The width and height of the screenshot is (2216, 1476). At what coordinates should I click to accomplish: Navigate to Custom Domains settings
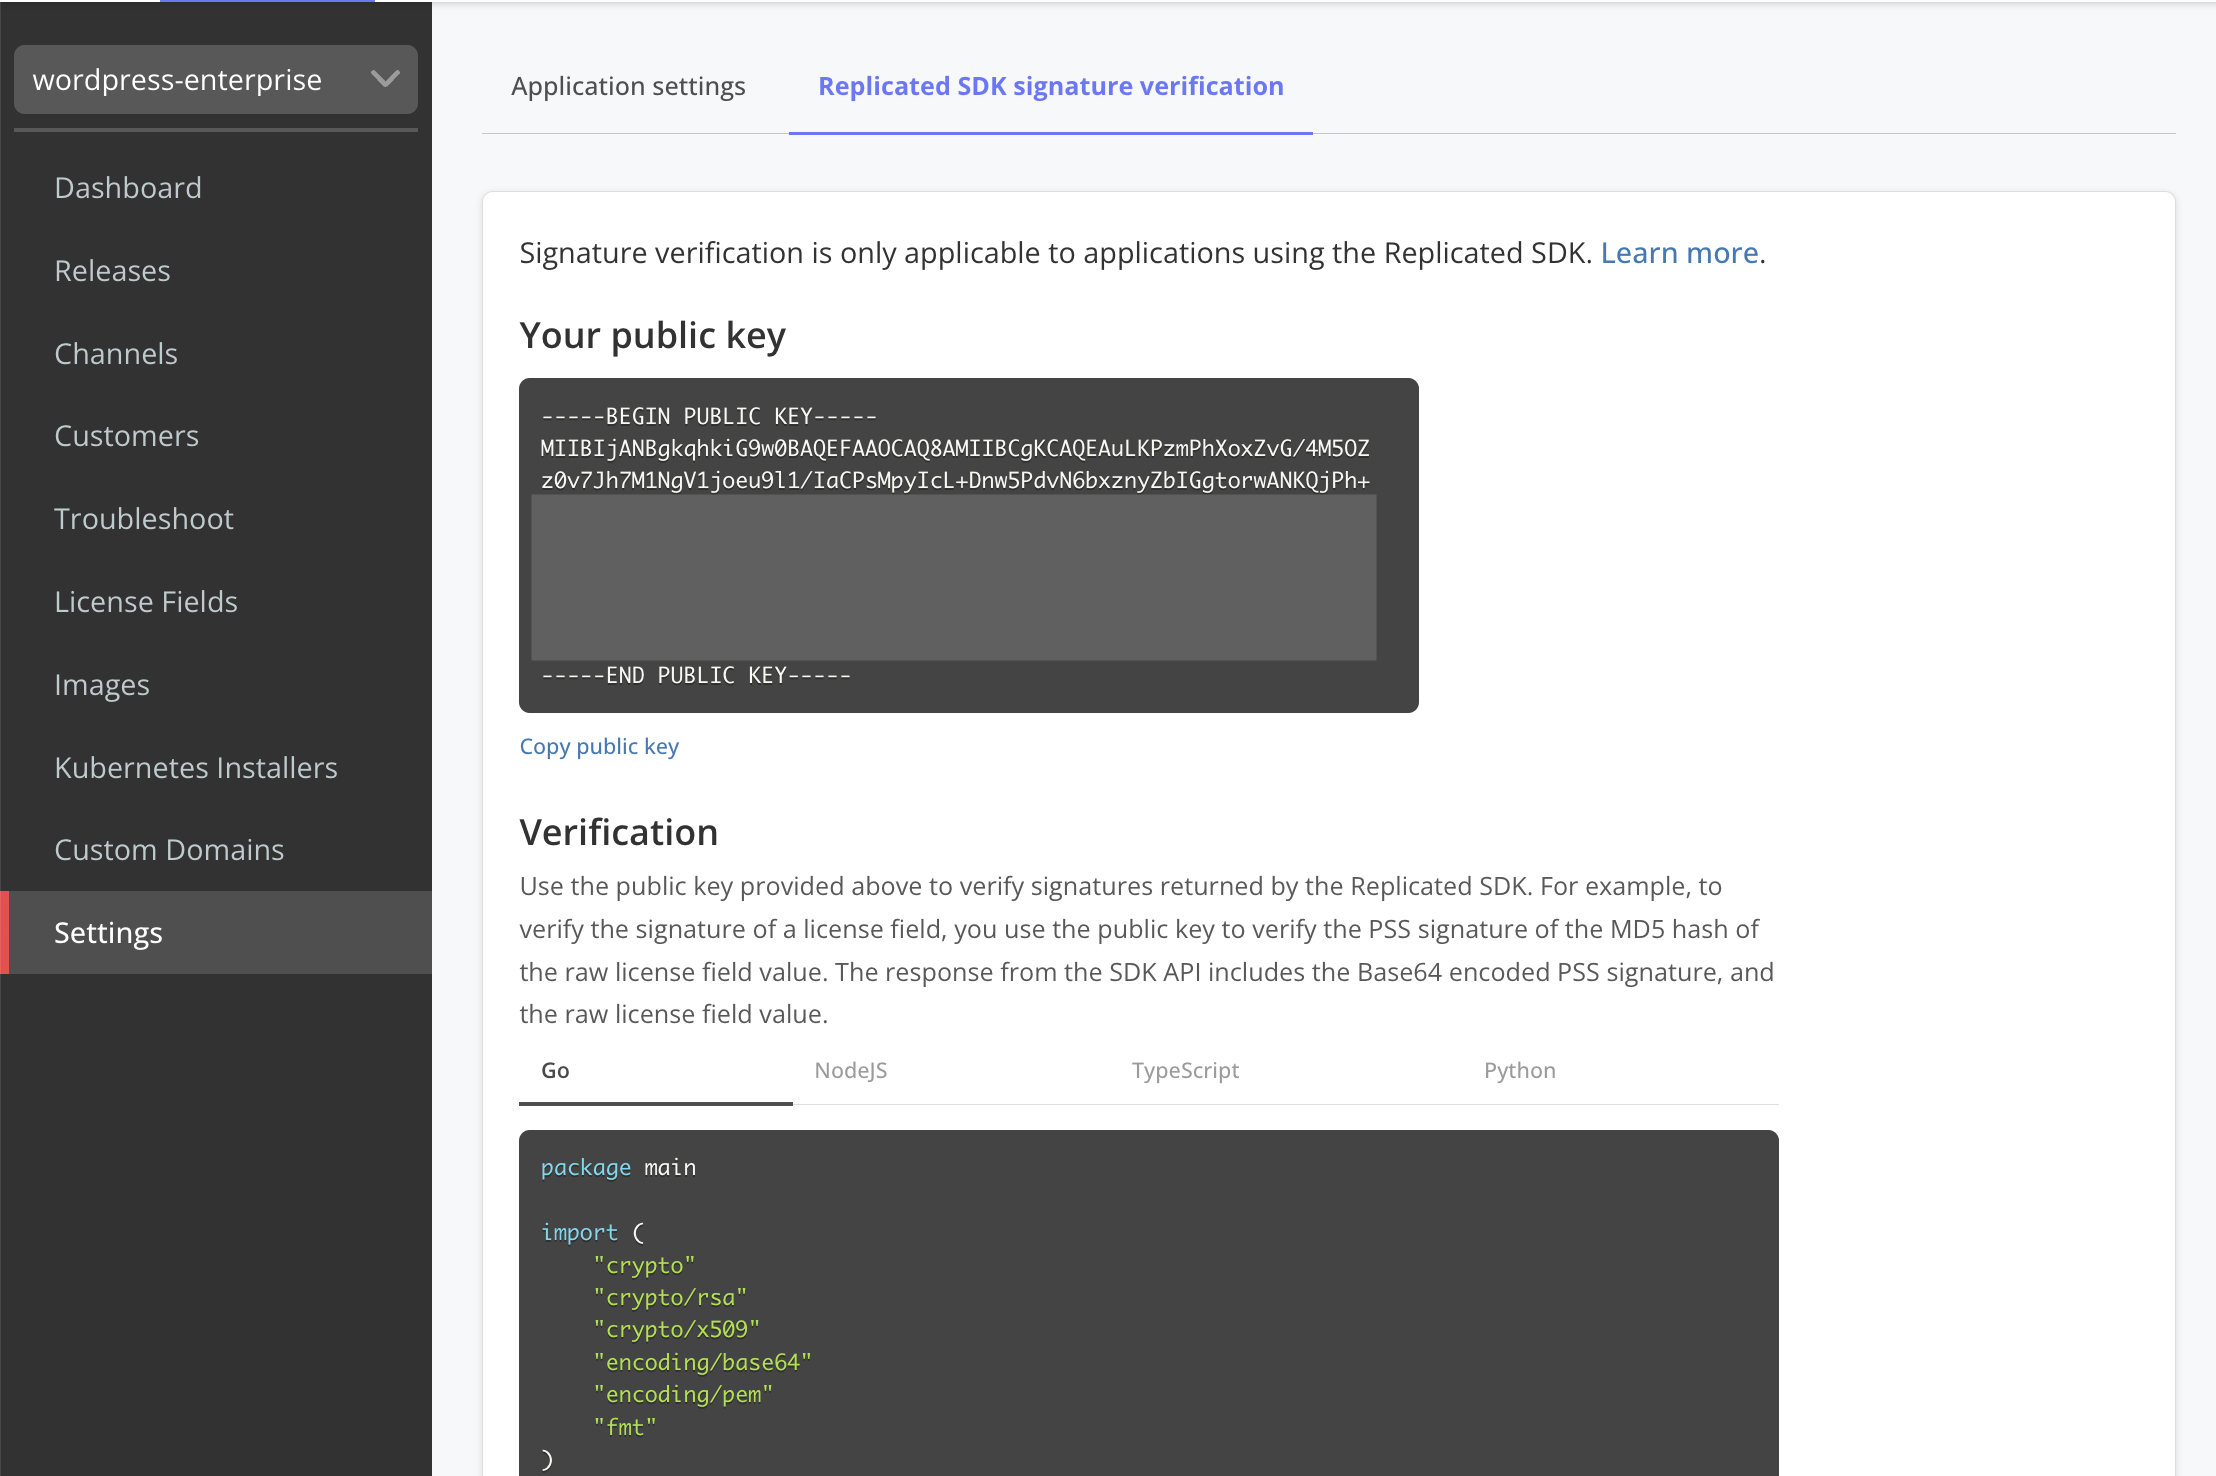pyautogui.click(x=170, y=848)
